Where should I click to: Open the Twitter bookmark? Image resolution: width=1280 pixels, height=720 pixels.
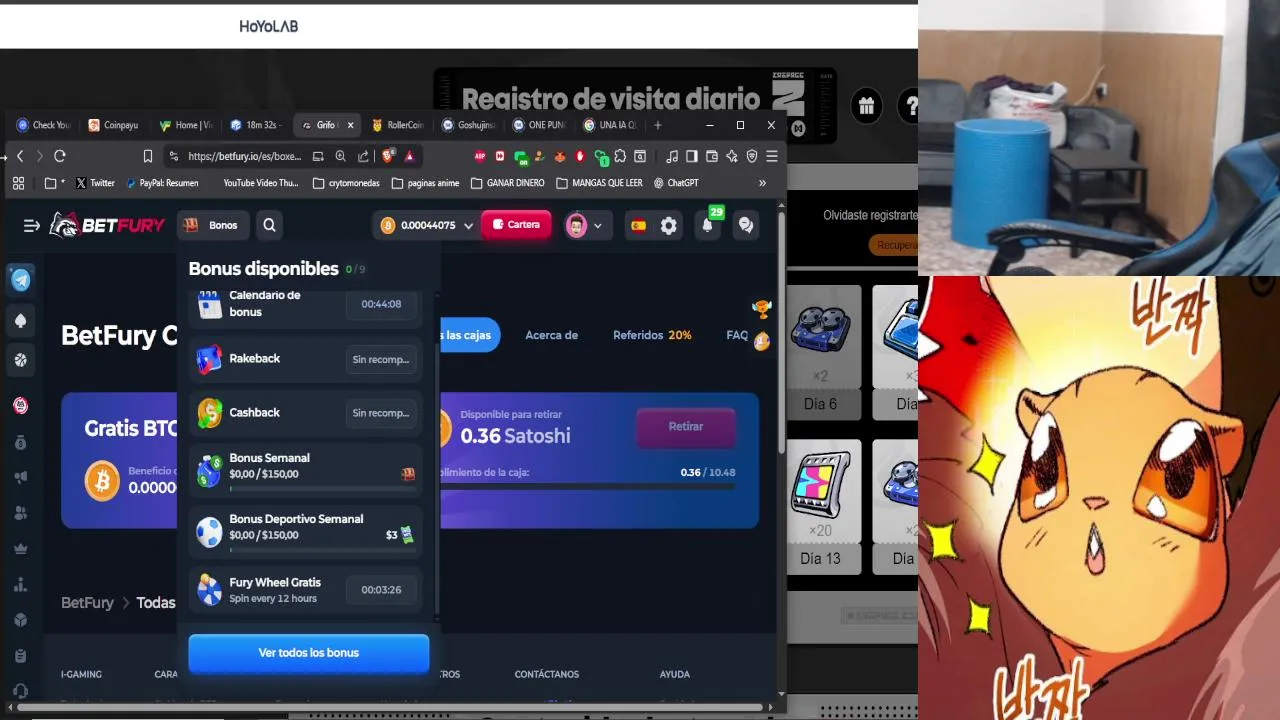pos(95,183)
